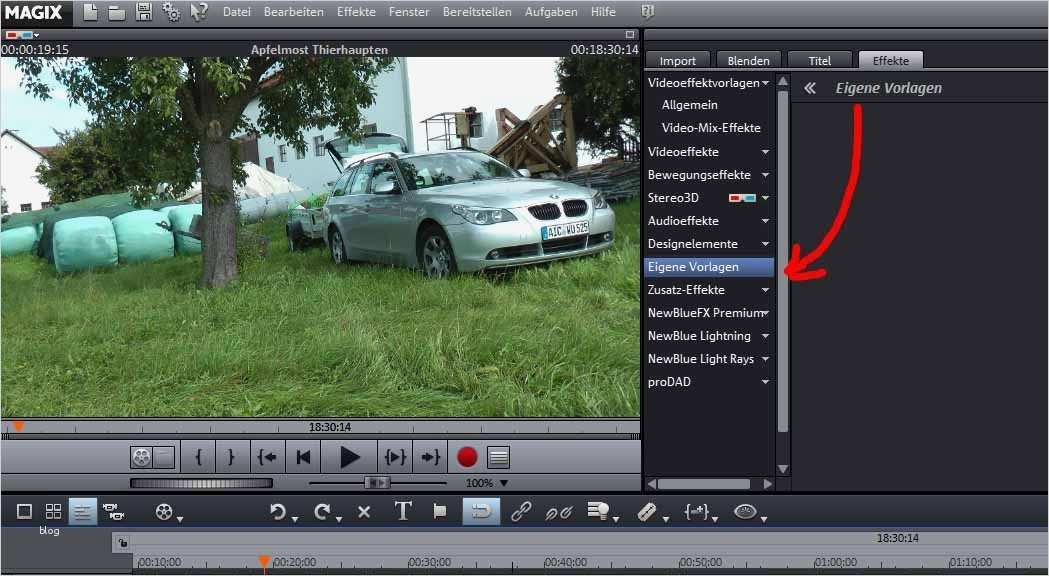The height and width of the screenshot is (576, 1049).
Task: Switch to the Import tab
Action: [677, 60]
